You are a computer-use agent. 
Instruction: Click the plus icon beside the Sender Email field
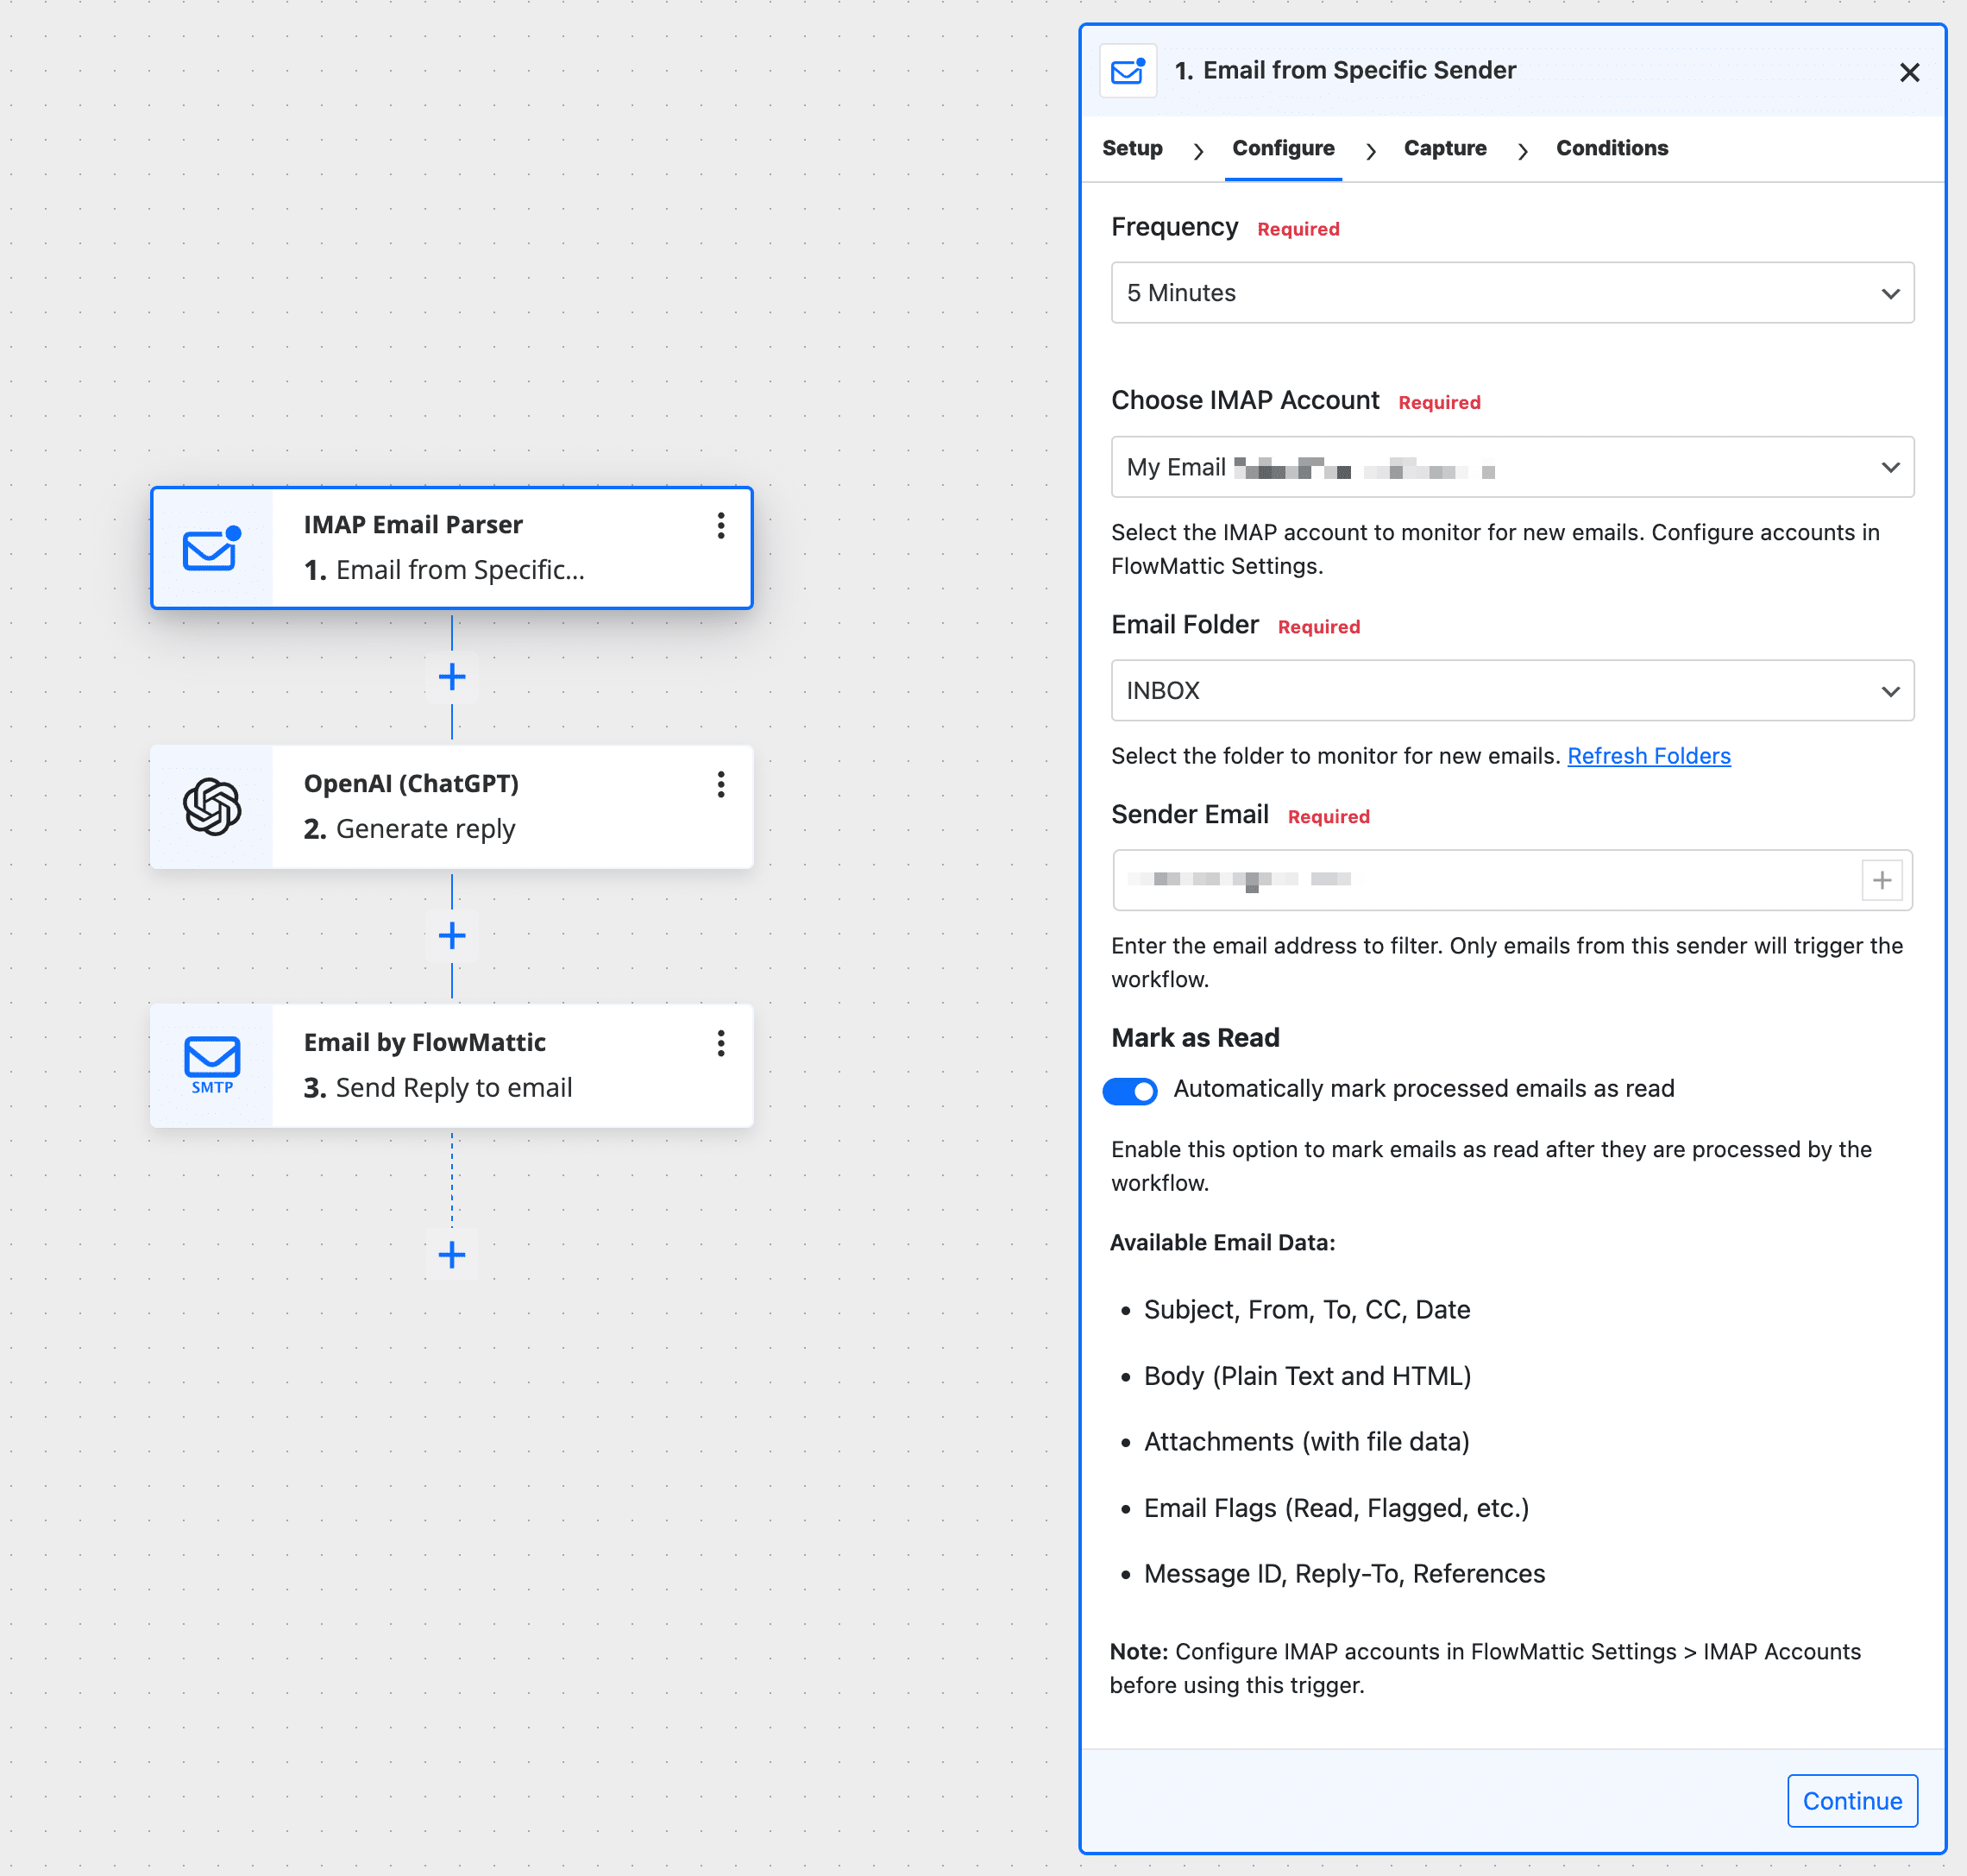[1882, 880]
